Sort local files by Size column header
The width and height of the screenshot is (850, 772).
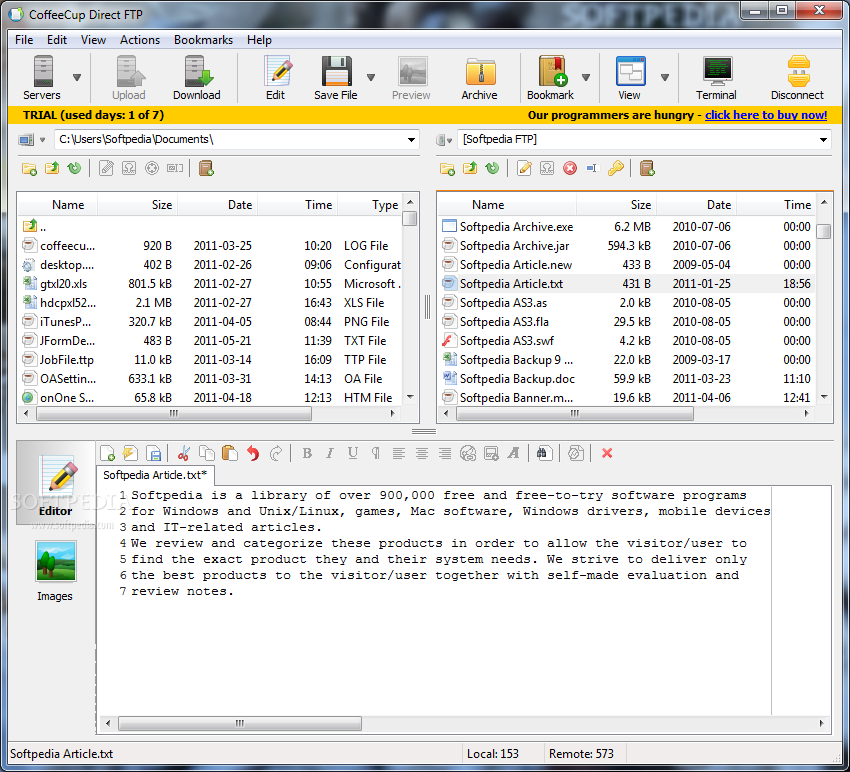click(x=138, y=205)
